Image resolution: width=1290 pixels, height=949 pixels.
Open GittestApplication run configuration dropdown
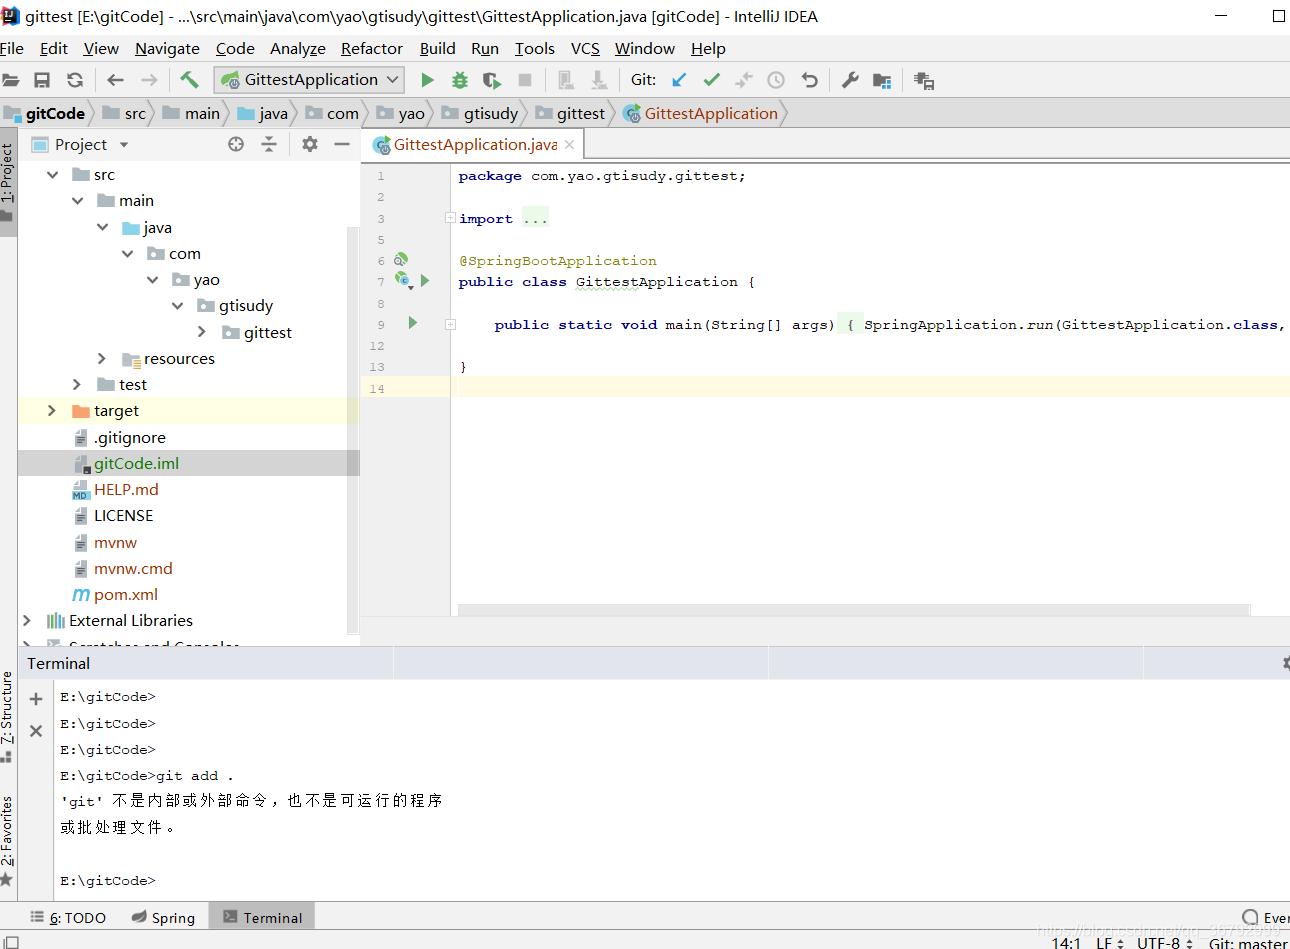pos(309,80)
